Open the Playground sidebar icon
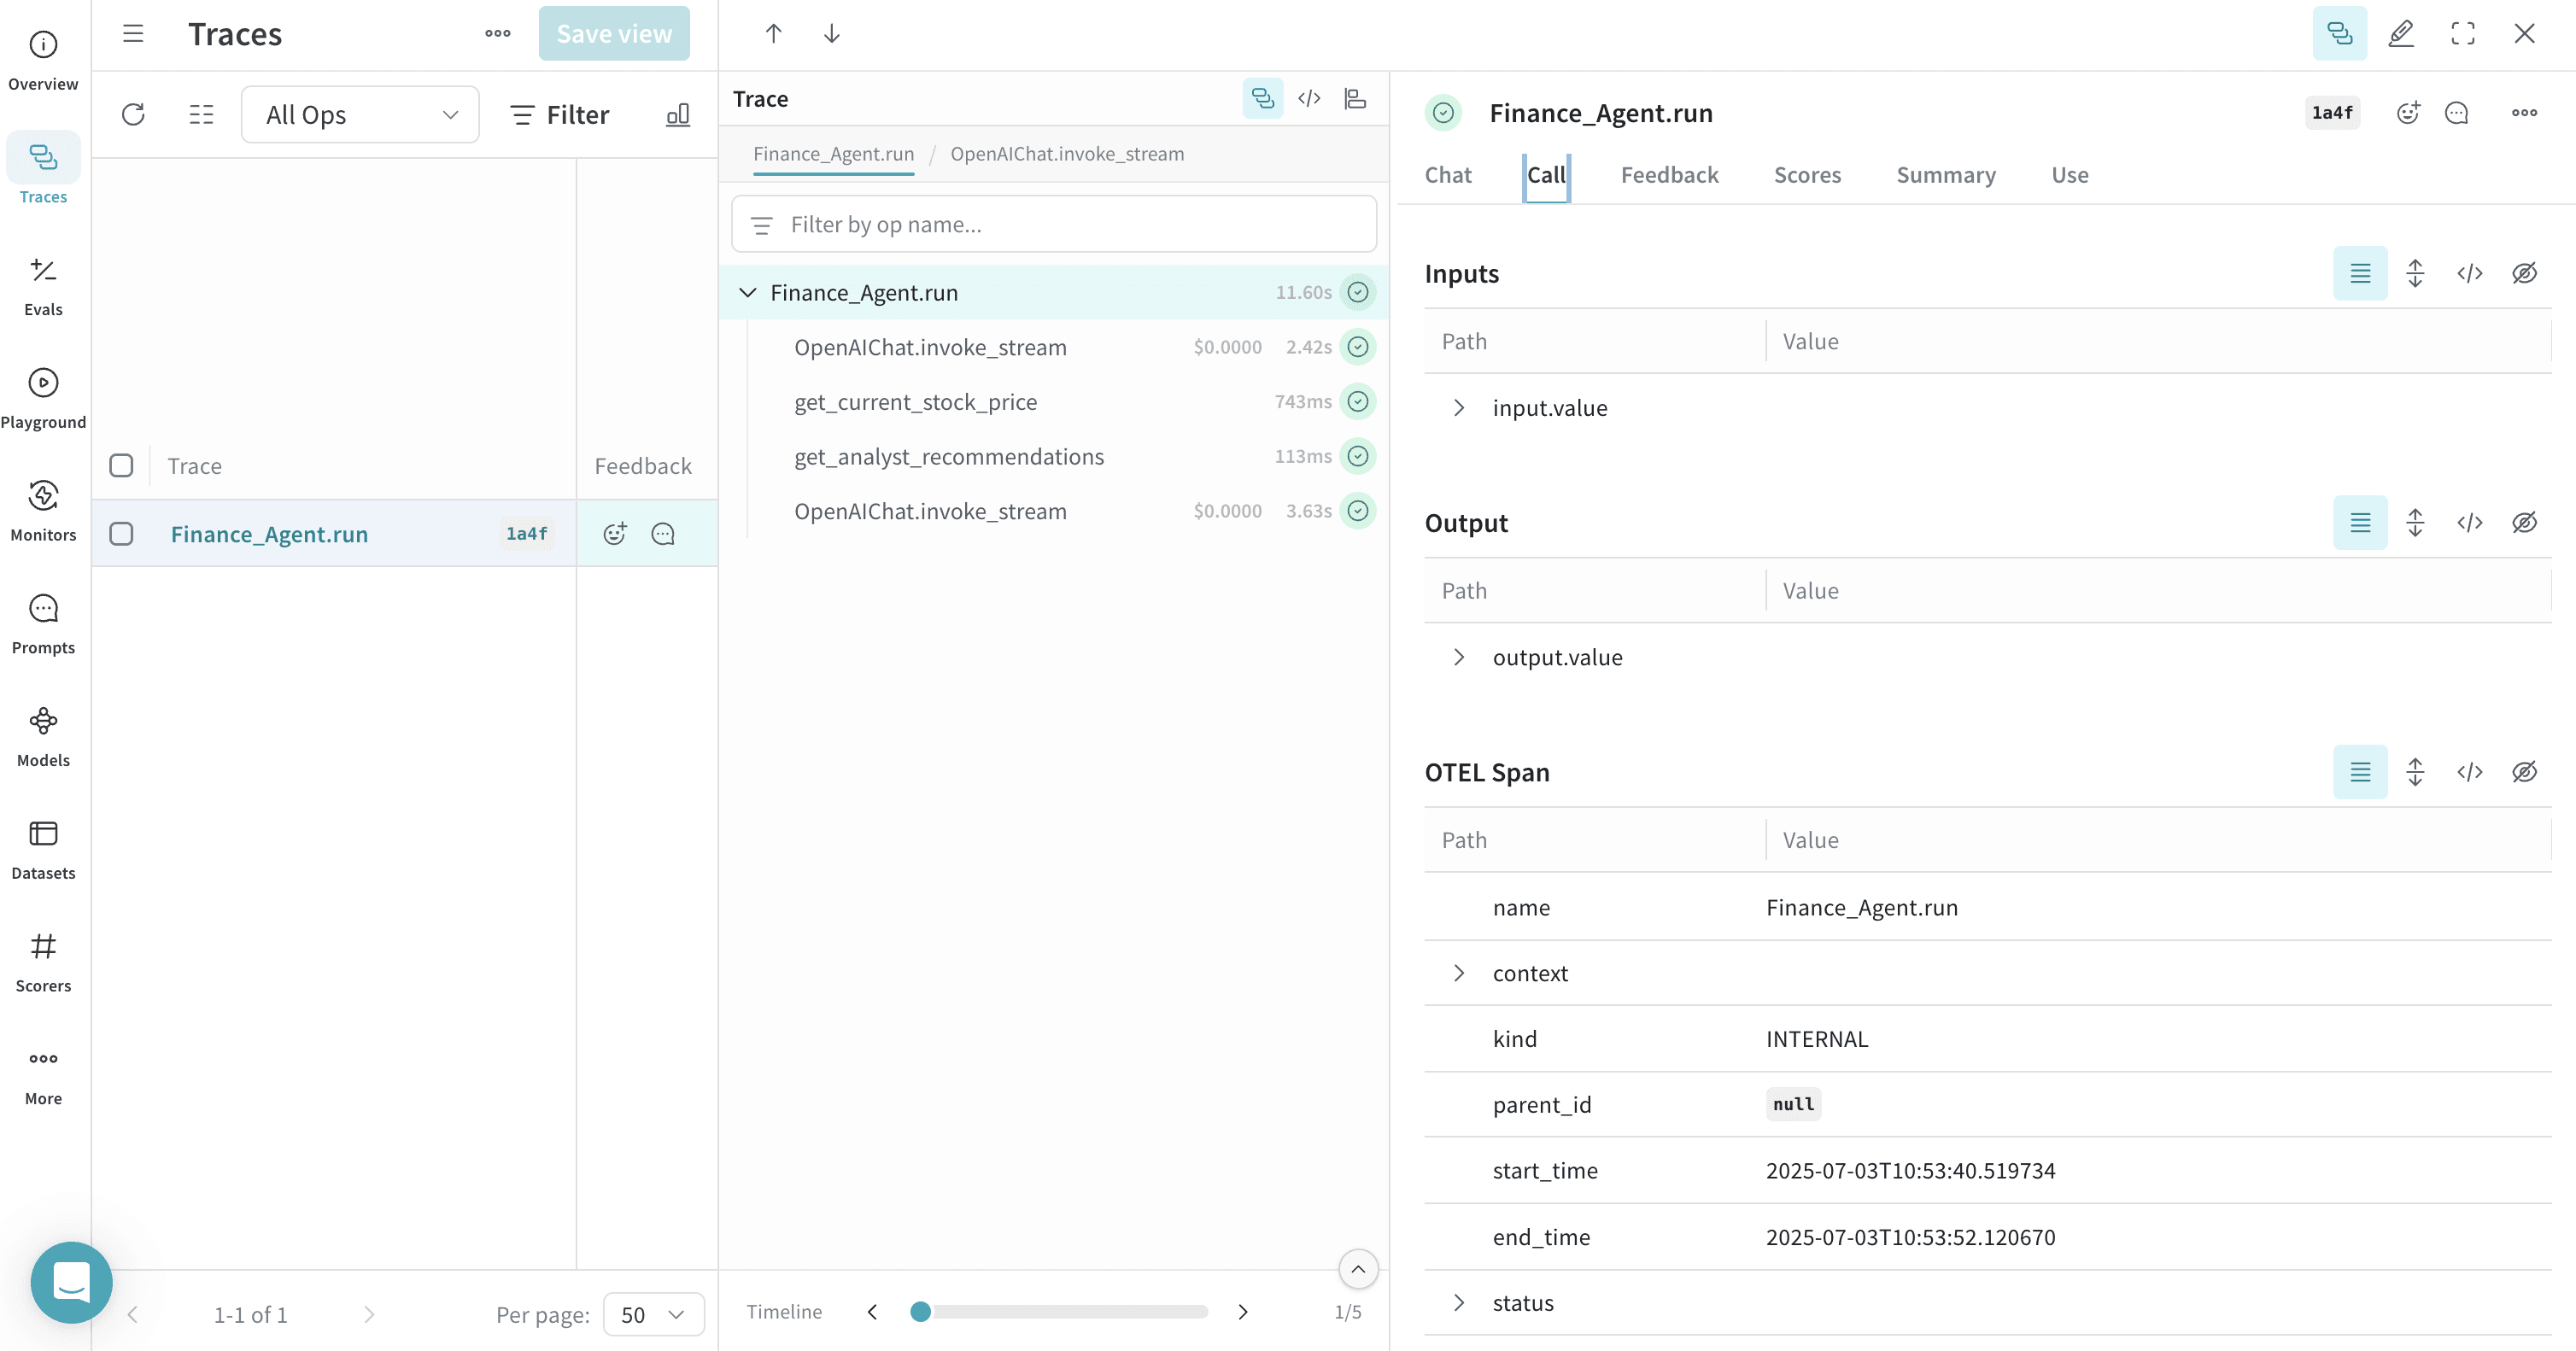 click(x=43, y=383)
